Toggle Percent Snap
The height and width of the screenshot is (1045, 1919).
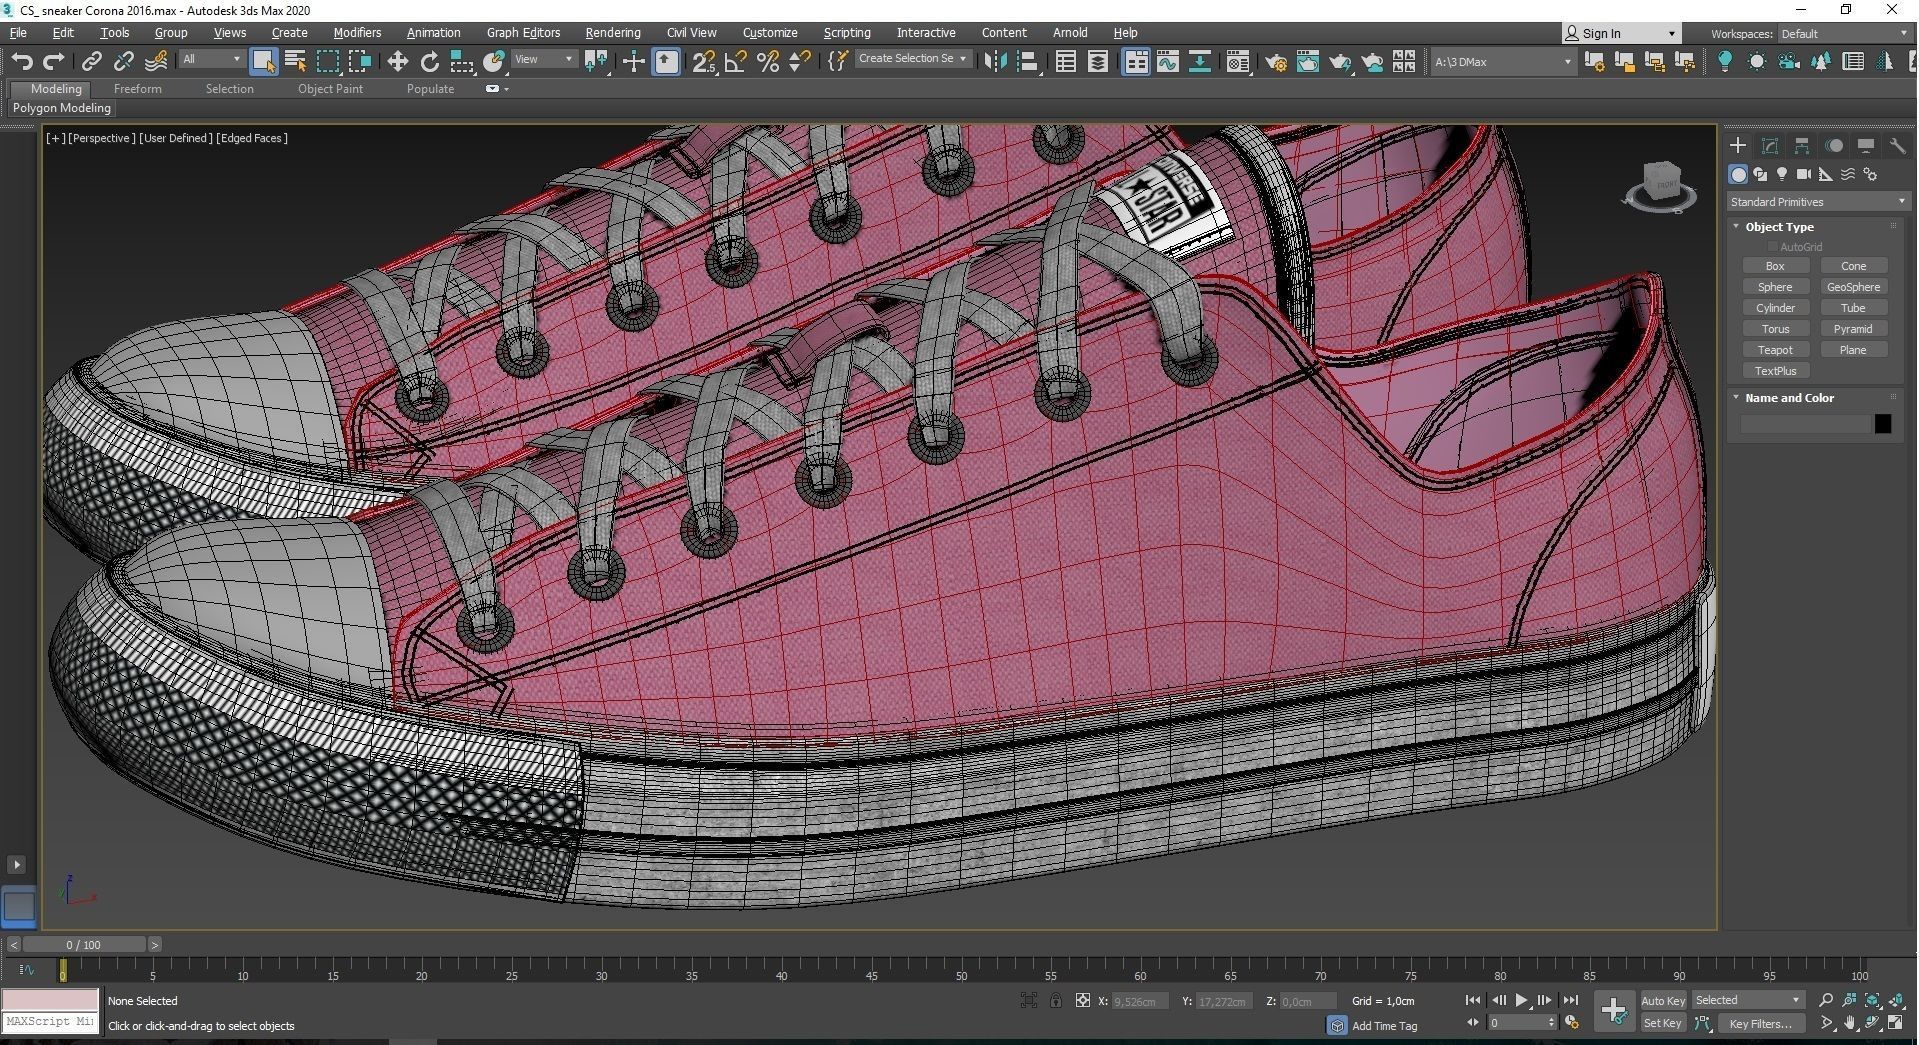(768, 62)
